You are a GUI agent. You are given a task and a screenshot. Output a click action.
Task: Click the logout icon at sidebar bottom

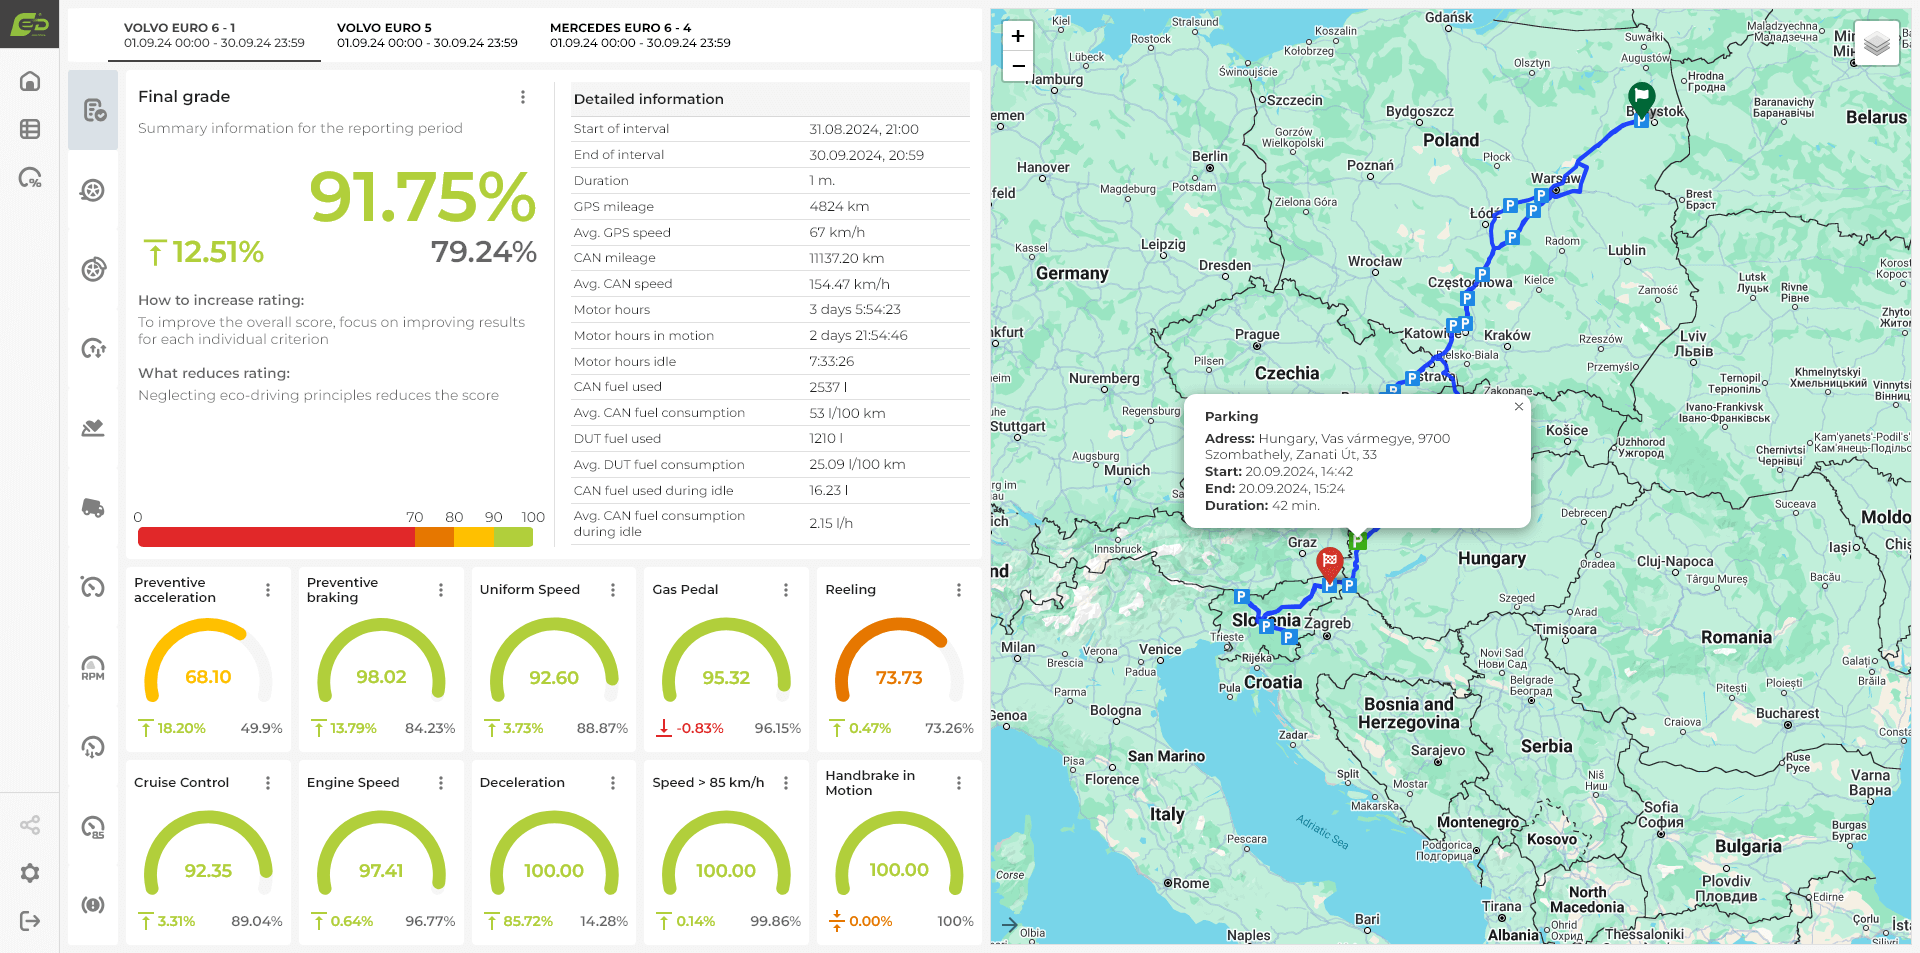pyautogui.click(x=30, y=921)
